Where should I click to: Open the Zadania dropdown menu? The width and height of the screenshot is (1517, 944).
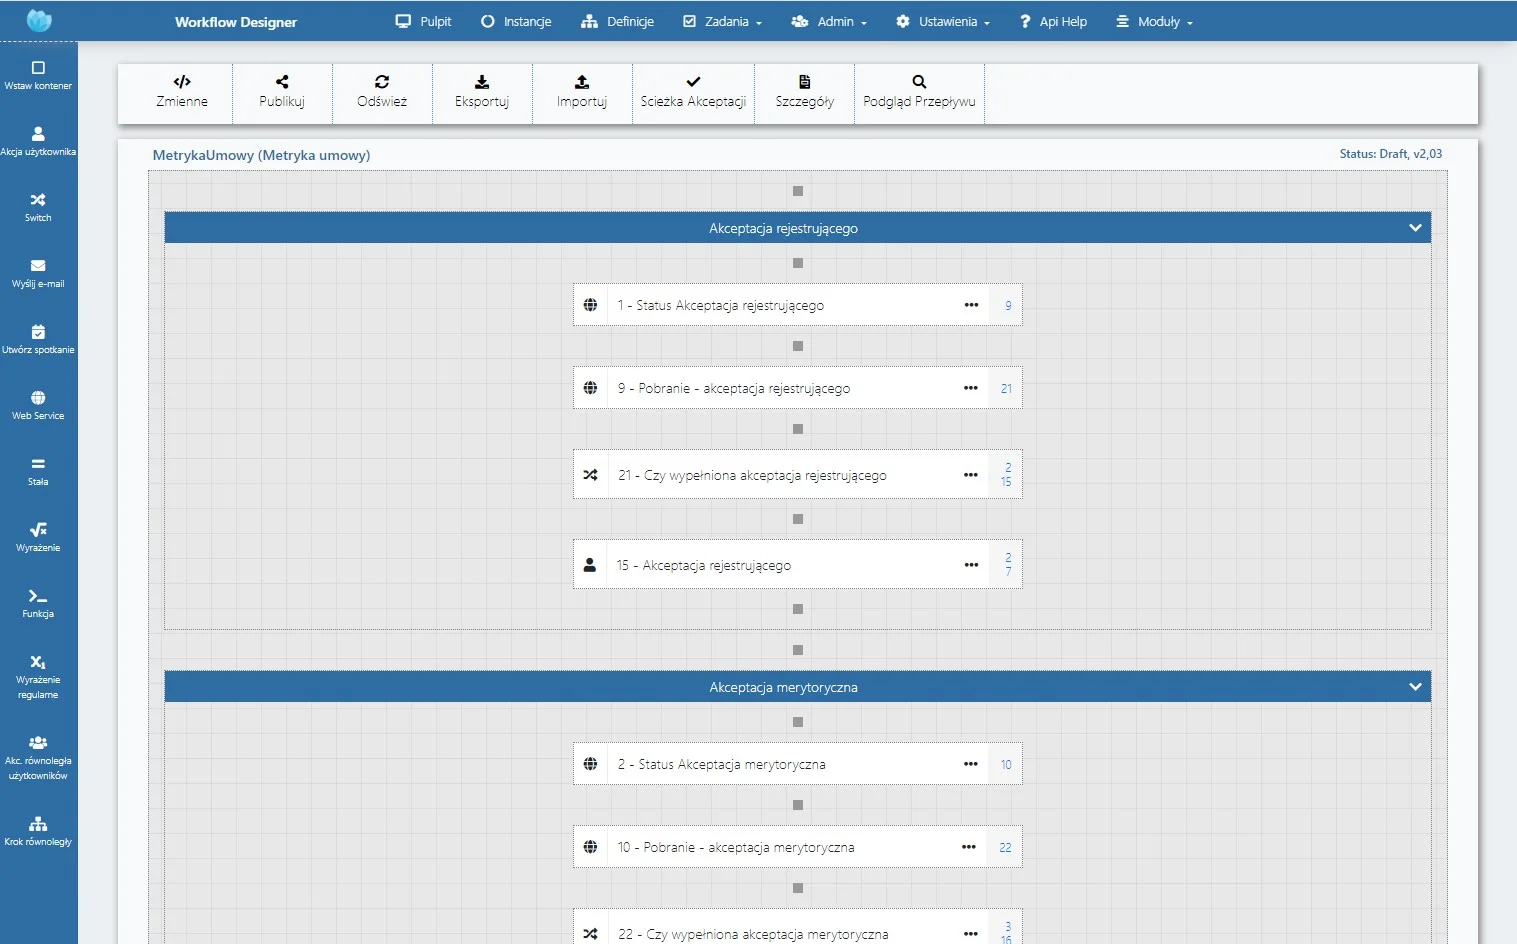click(x=722, y=21)
